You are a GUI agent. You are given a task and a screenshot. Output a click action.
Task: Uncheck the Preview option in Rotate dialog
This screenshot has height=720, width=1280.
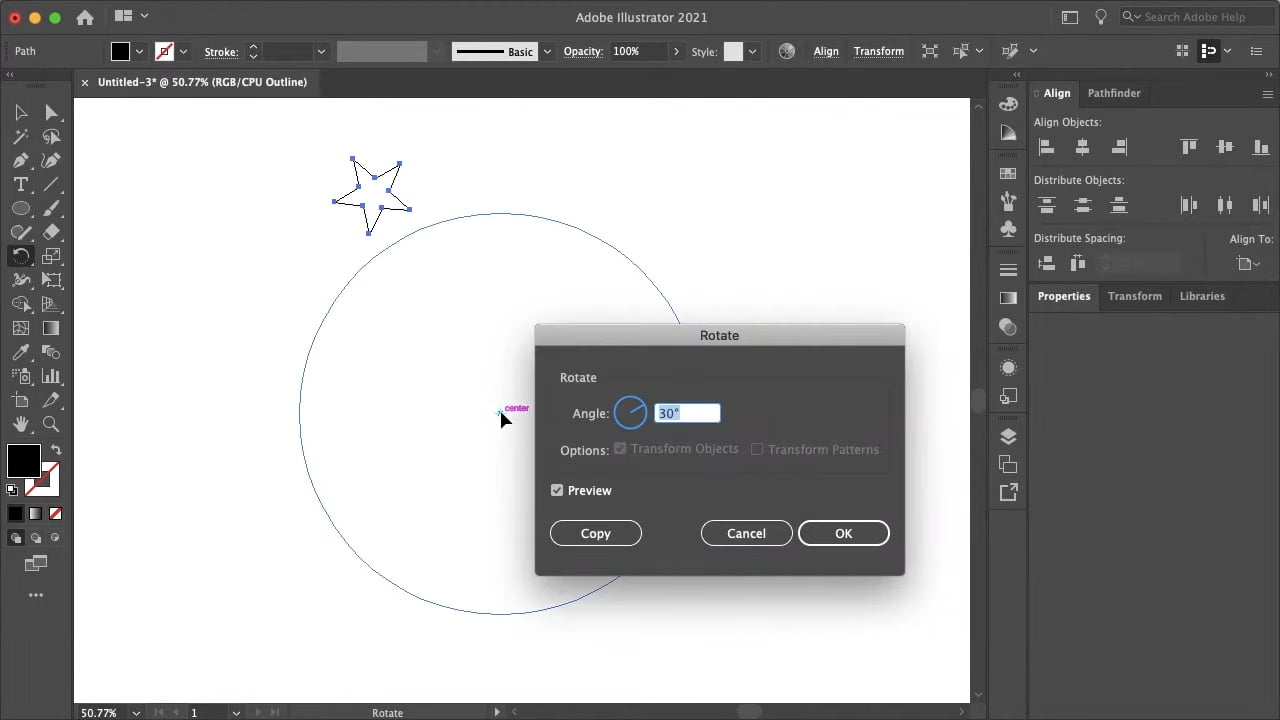click(557, 490)
